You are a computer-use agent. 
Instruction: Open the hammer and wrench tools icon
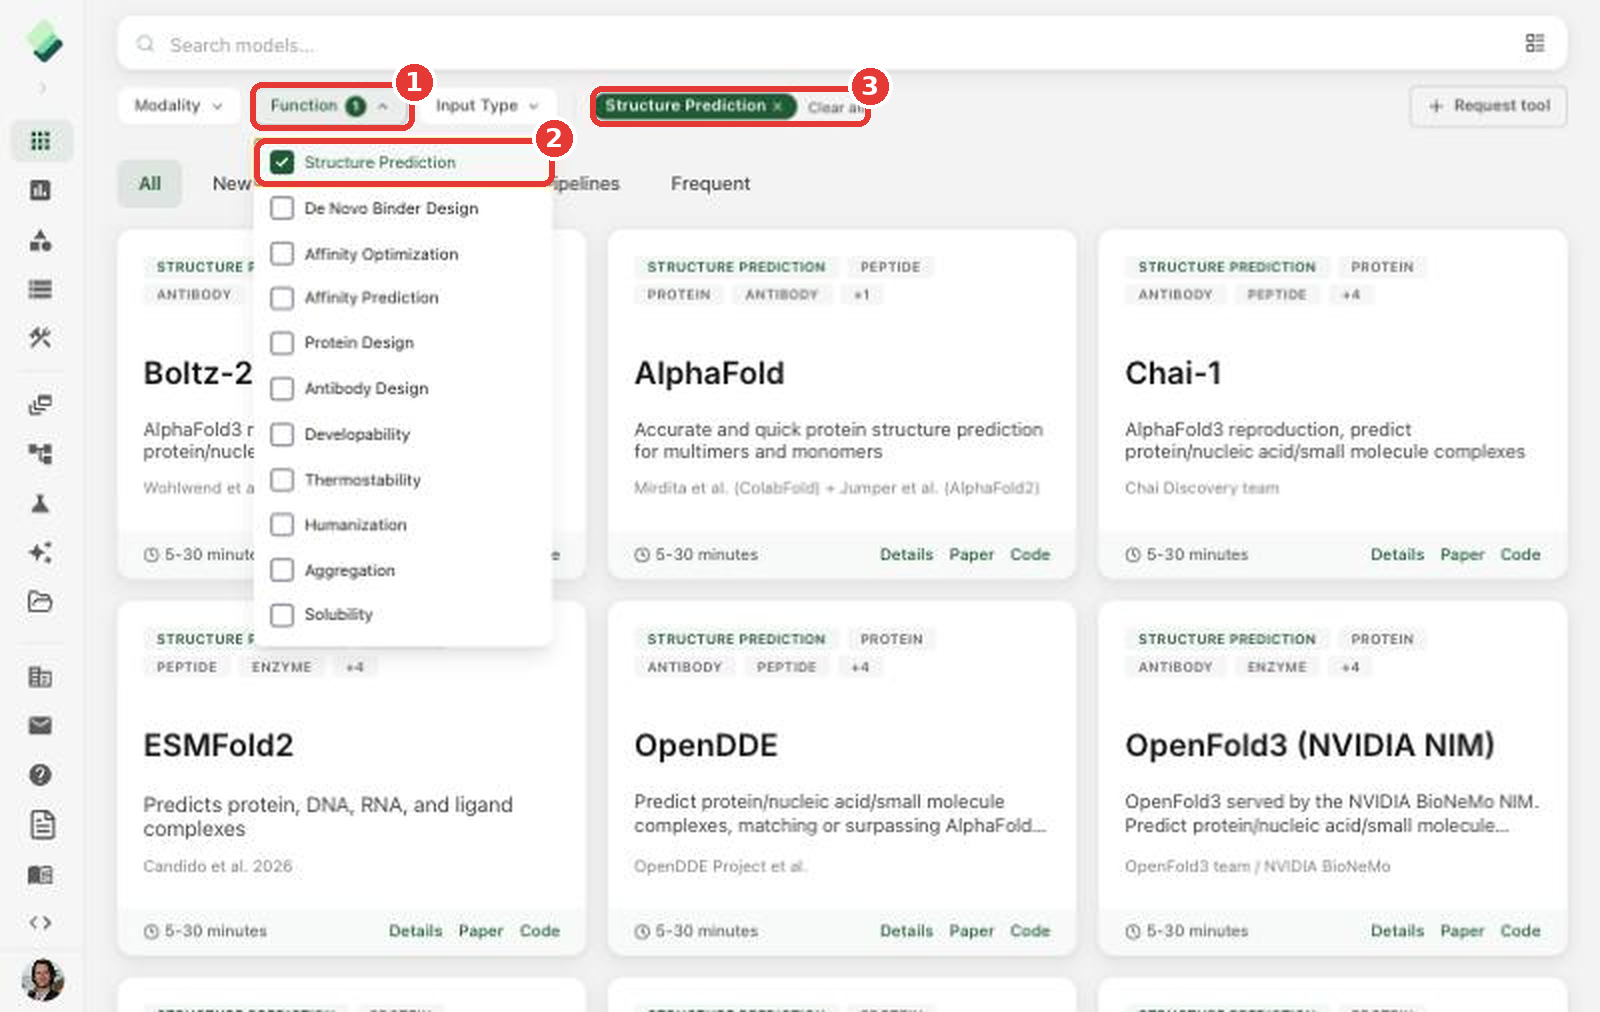[41, 338]
